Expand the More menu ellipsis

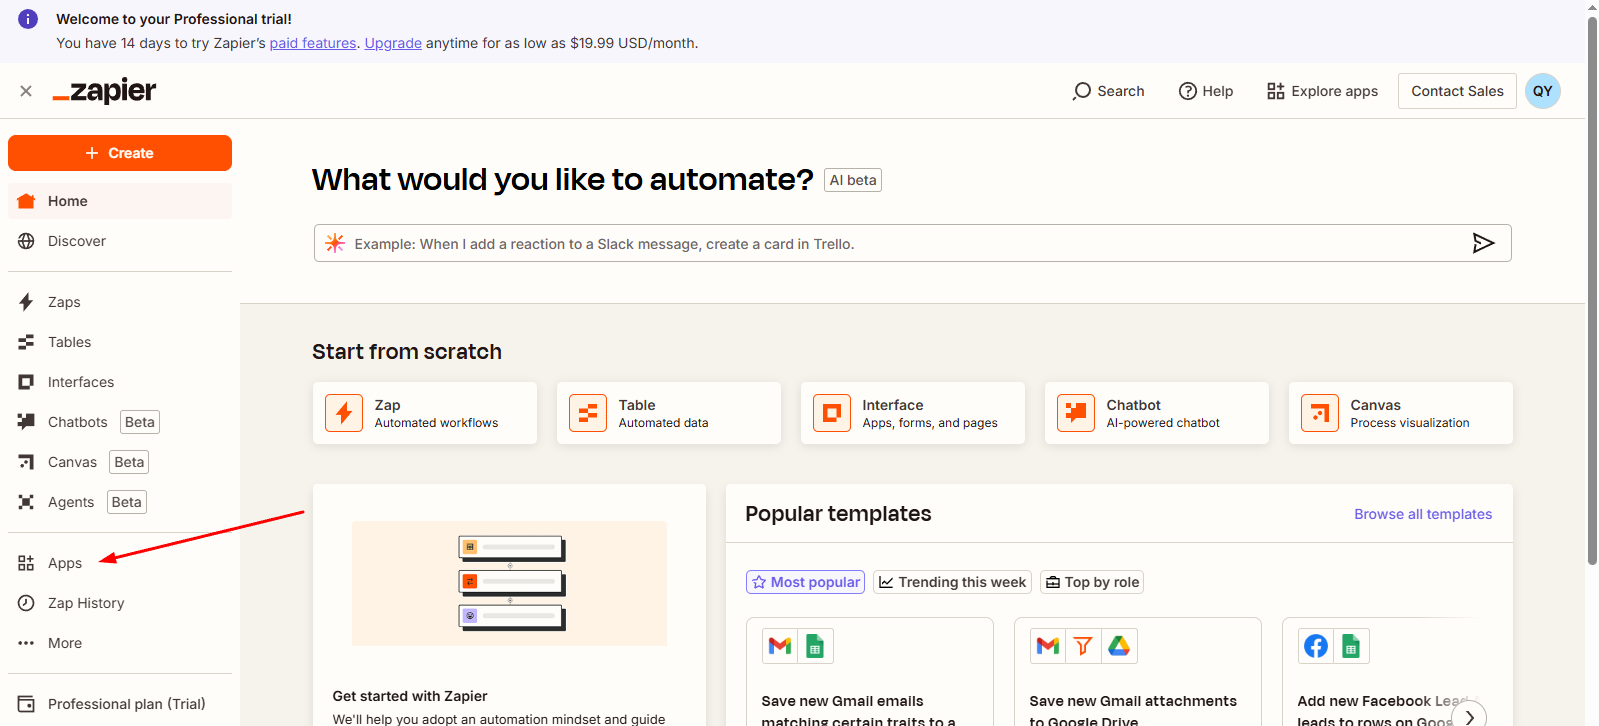click(x=26, y=643)
